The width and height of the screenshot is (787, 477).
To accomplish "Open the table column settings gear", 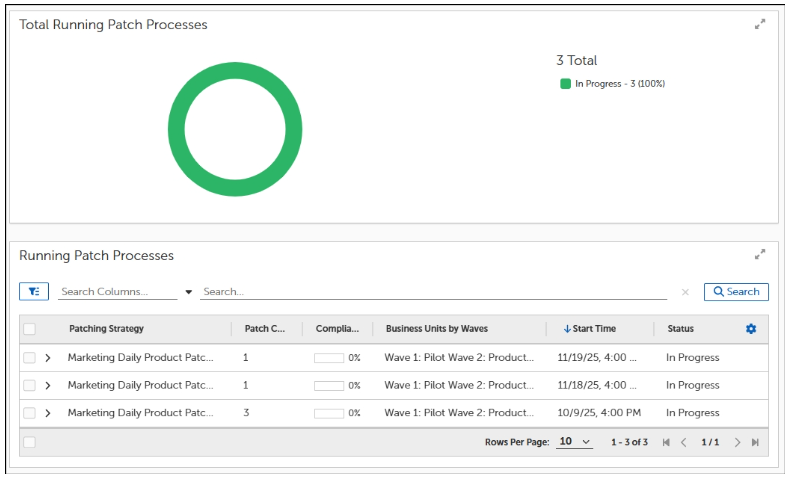I will 751,329.
